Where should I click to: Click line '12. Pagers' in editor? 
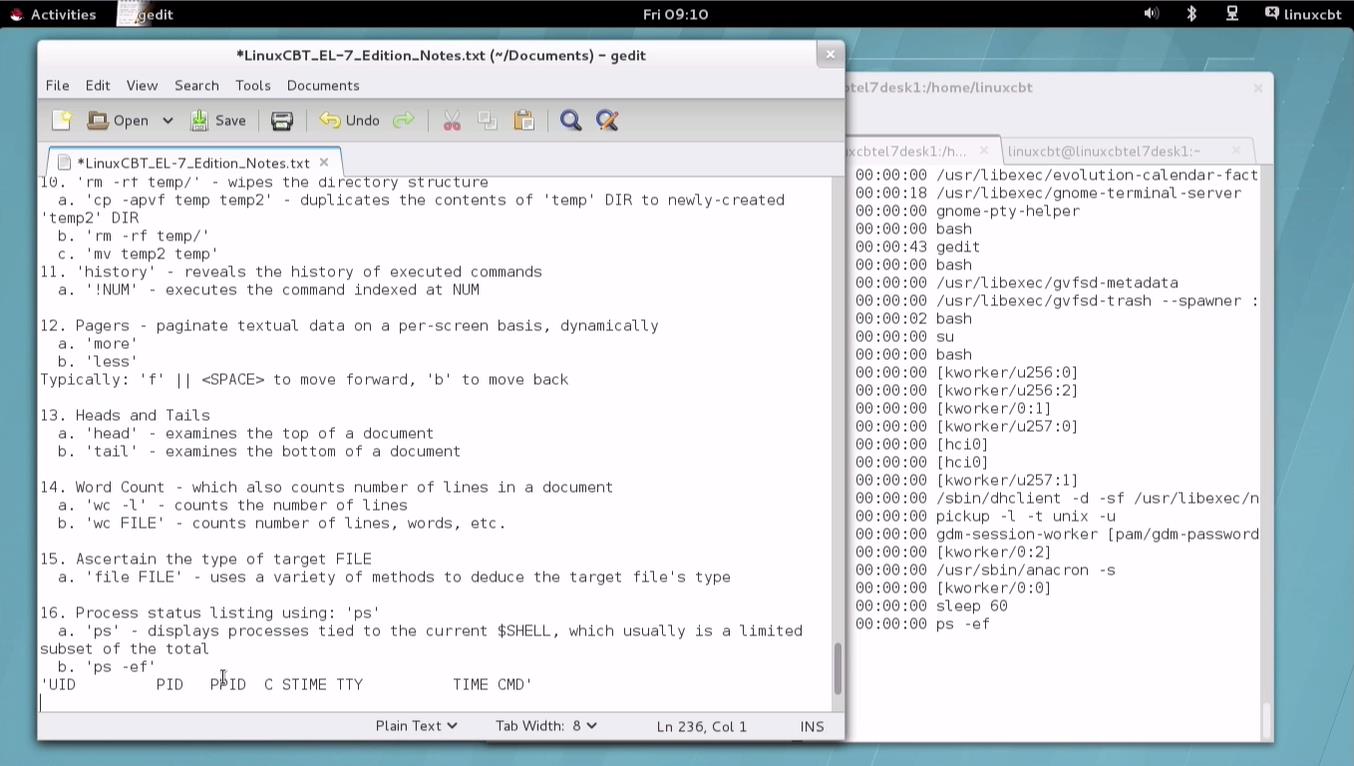349,326
